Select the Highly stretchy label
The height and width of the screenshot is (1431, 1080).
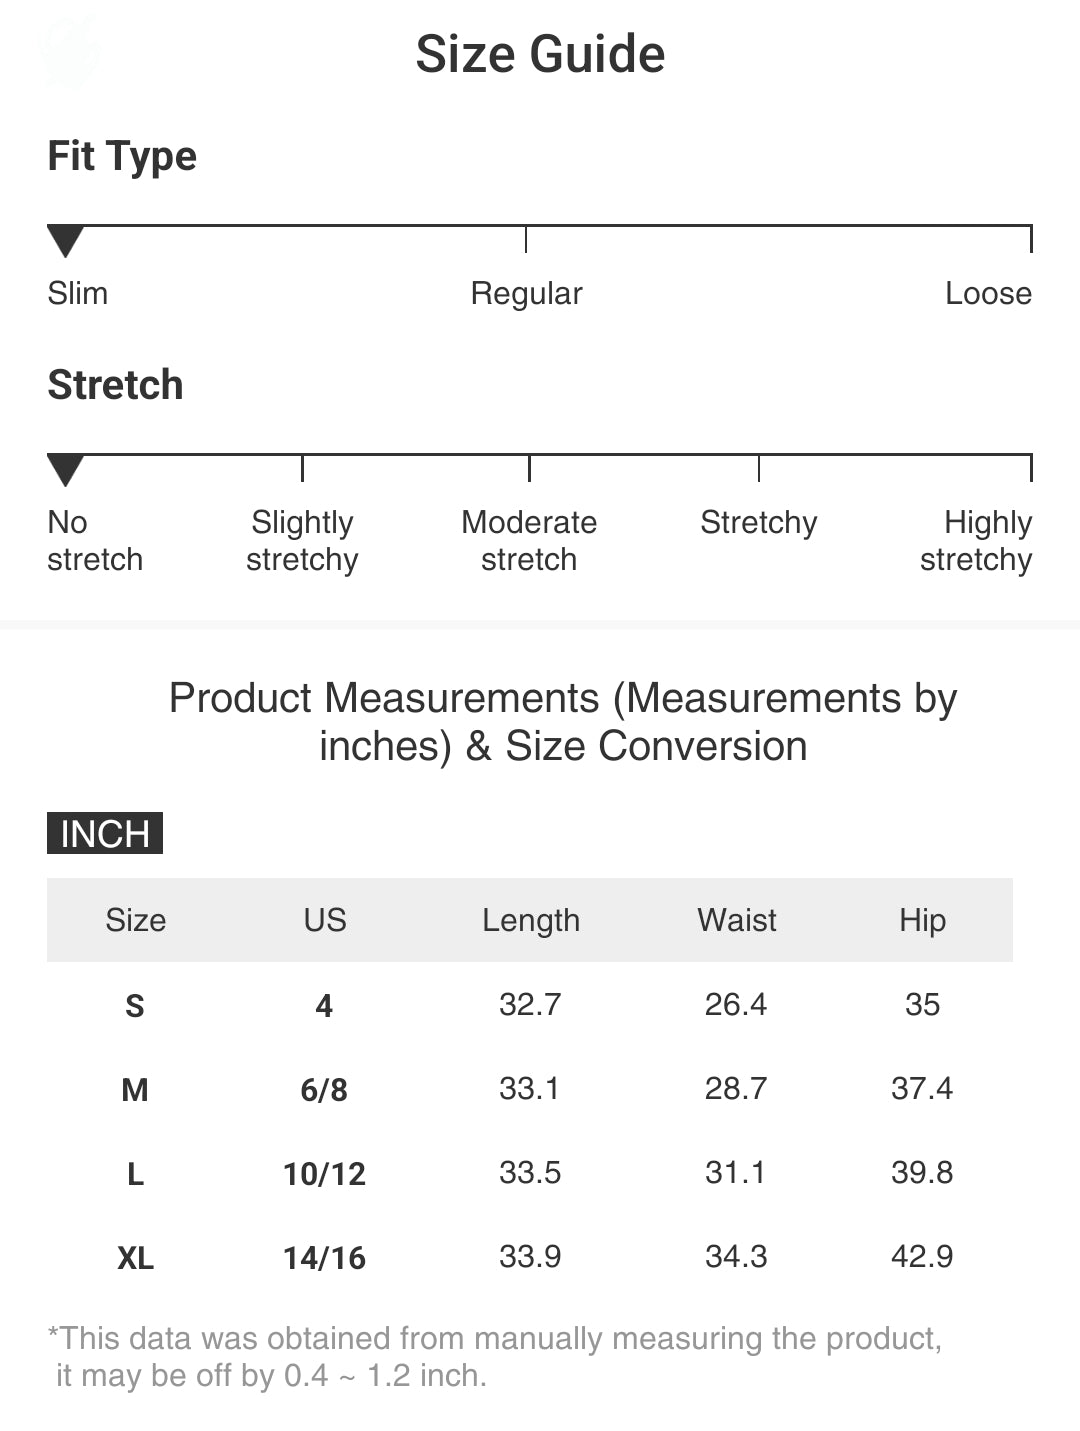(976, 540)
